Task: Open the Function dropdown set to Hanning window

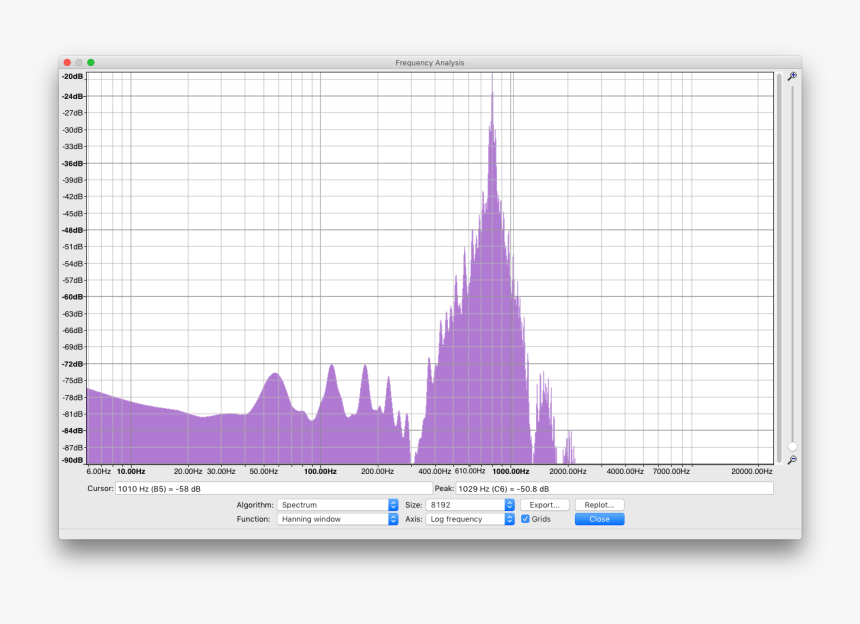Action: pyautogui.click(x=338, y=519)
